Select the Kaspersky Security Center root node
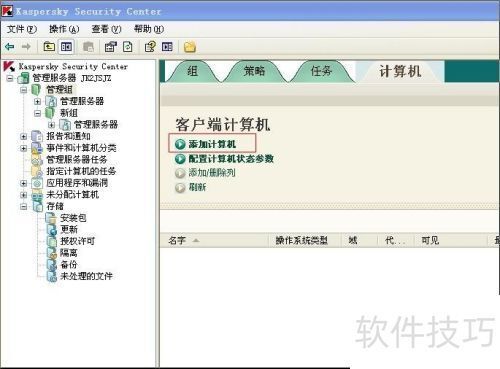The image size is (500, 369). click(73, 66)
